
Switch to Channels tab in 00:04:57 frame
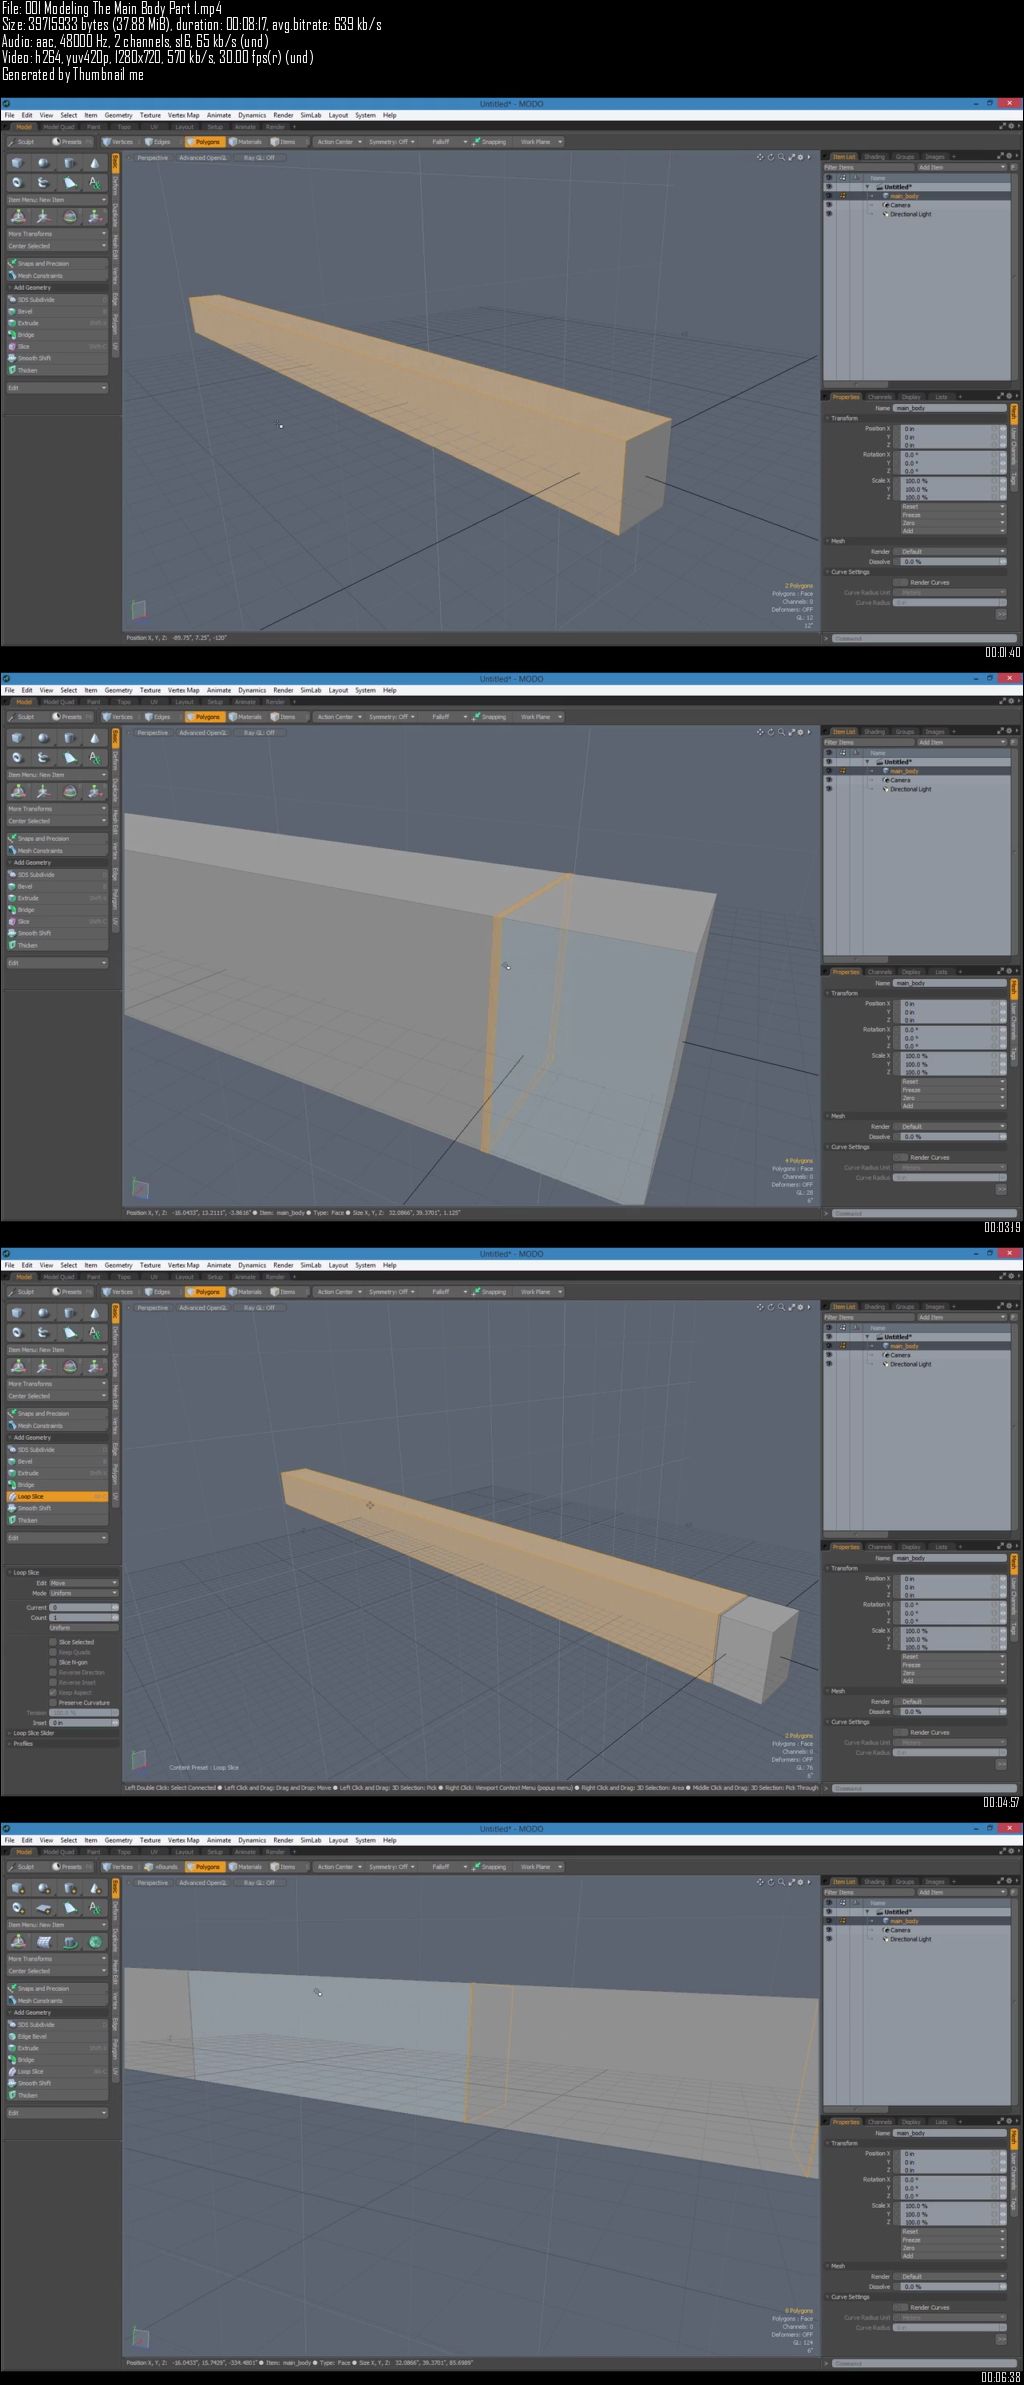[x=879, y=1546]
